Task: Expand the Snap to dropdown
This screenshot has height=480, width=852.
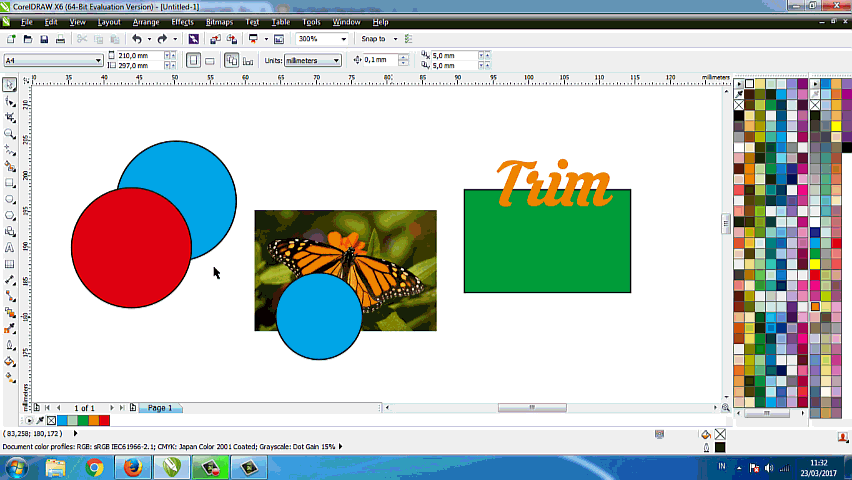Action: coord(395,39)
